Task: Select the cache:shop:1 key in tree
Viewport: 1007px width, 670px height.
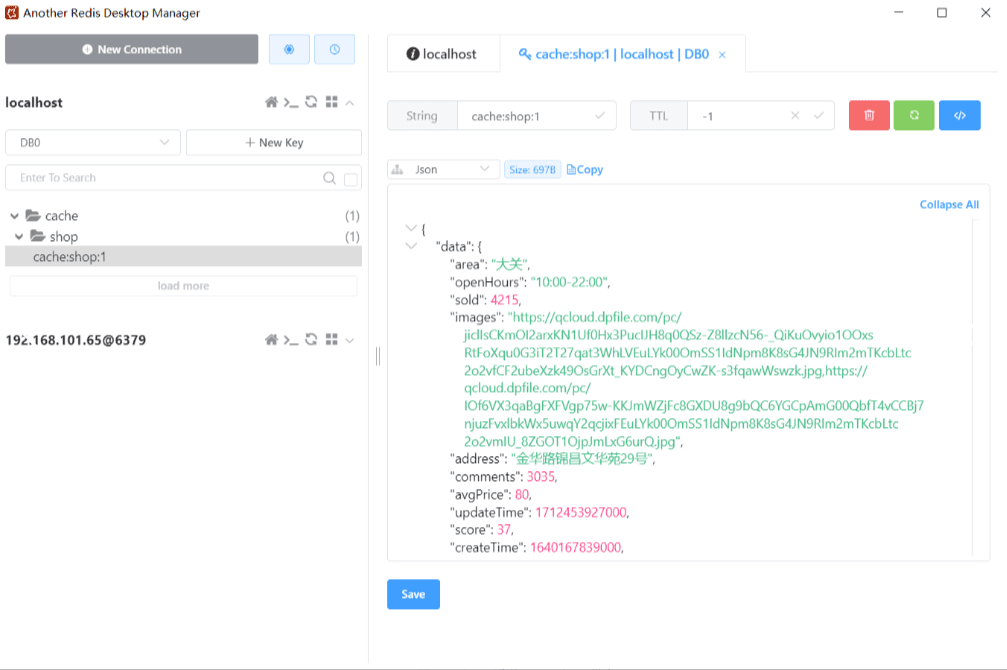Action: coord(70,257)
